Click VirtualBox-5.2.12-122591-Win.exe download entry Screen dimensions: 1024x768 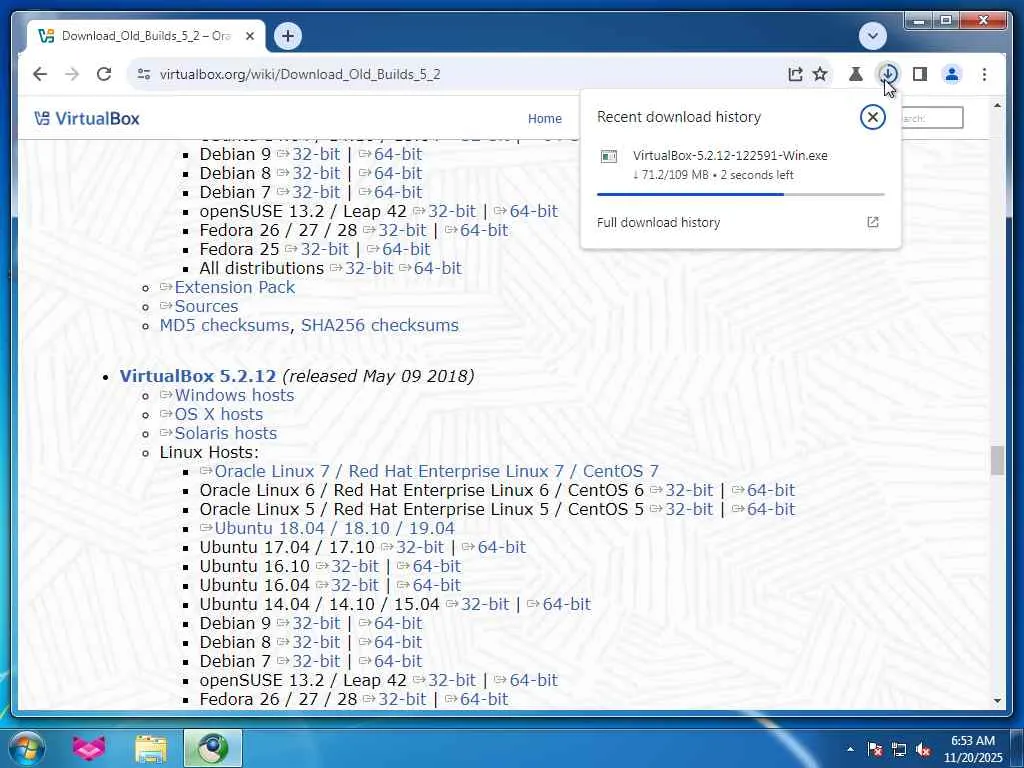[740, 165]
